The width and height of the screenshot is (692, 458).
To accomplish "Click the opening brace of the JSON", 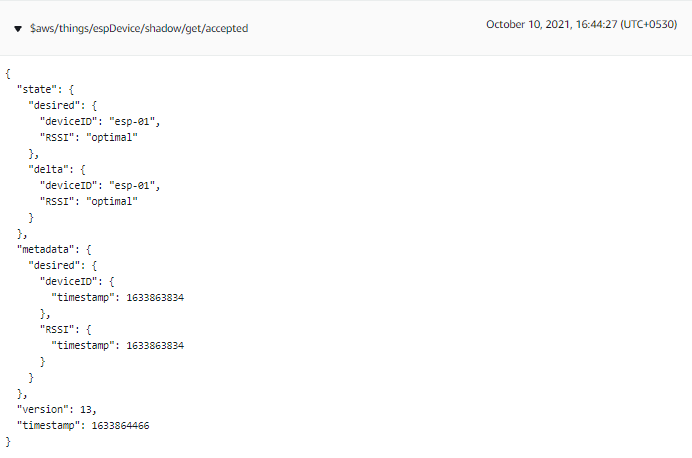I will 8,73.
